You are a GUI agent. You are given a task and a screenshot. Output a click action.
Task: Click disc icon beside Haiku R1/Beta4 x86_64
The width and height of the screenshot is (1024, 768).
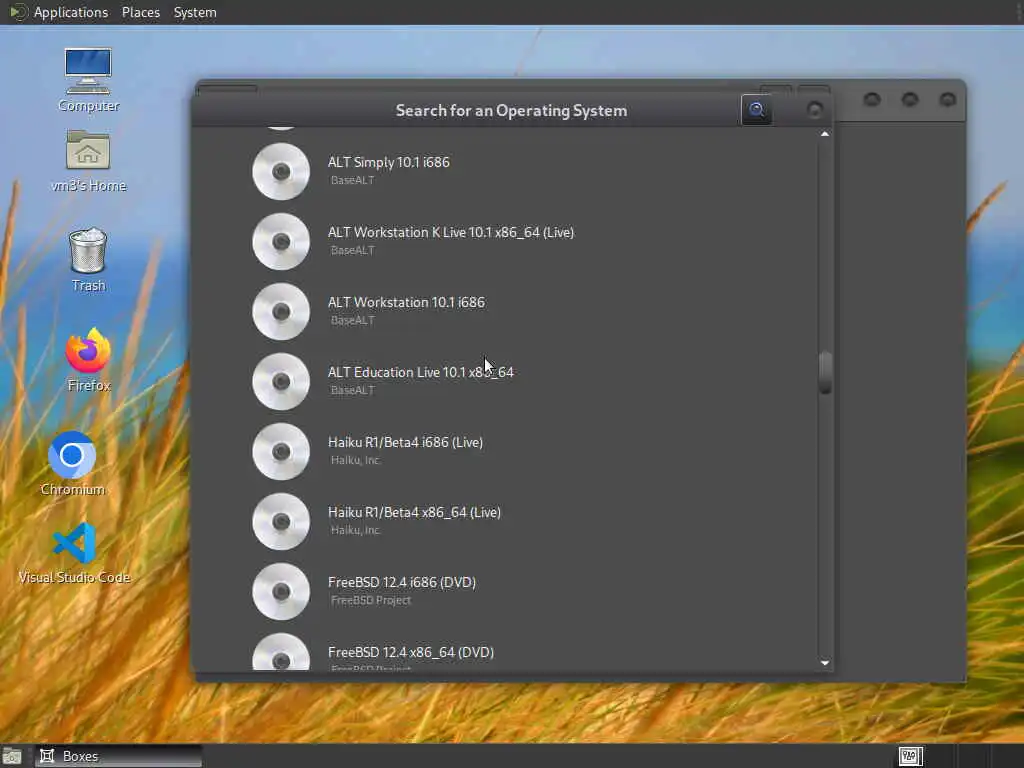(281, 521)
